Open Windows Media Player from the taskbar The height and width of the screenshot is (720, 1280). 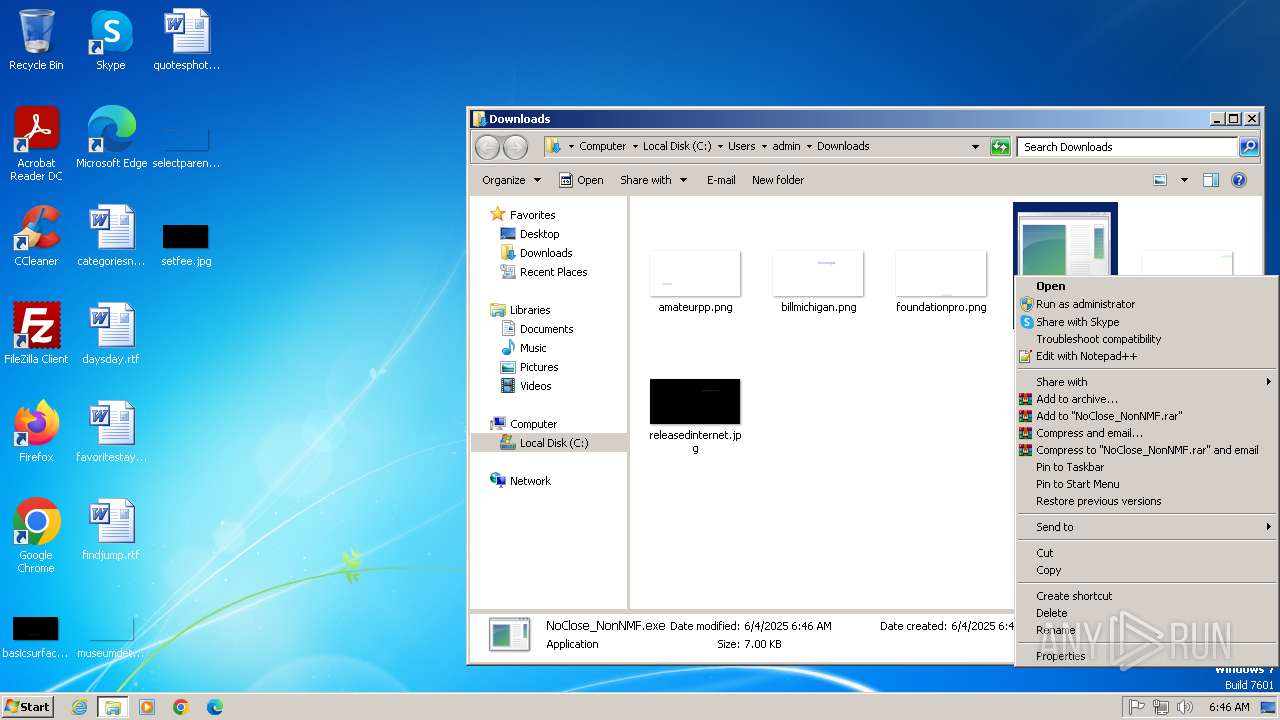coord(147,707)
